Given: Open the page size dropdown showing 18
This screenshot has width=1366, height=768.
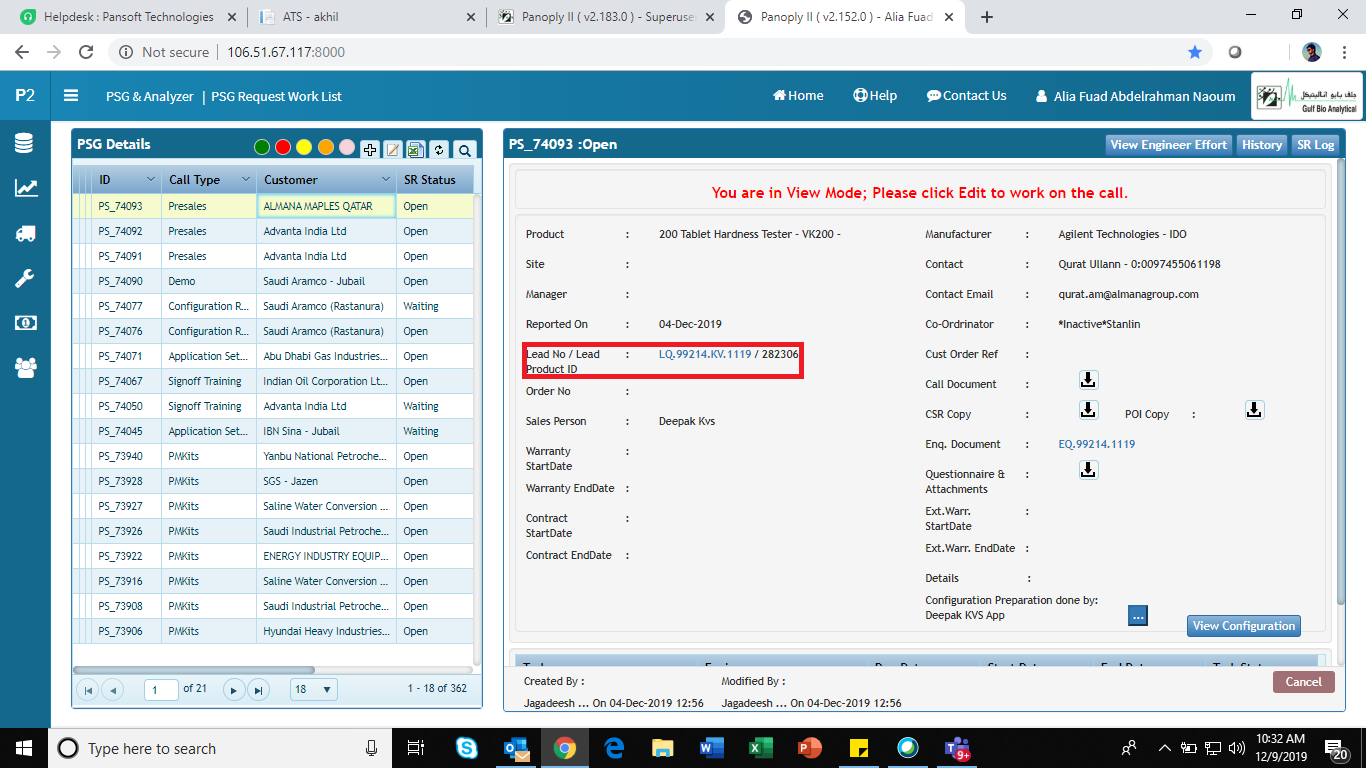Looking at the screenshot, I should tap(314, 689).
